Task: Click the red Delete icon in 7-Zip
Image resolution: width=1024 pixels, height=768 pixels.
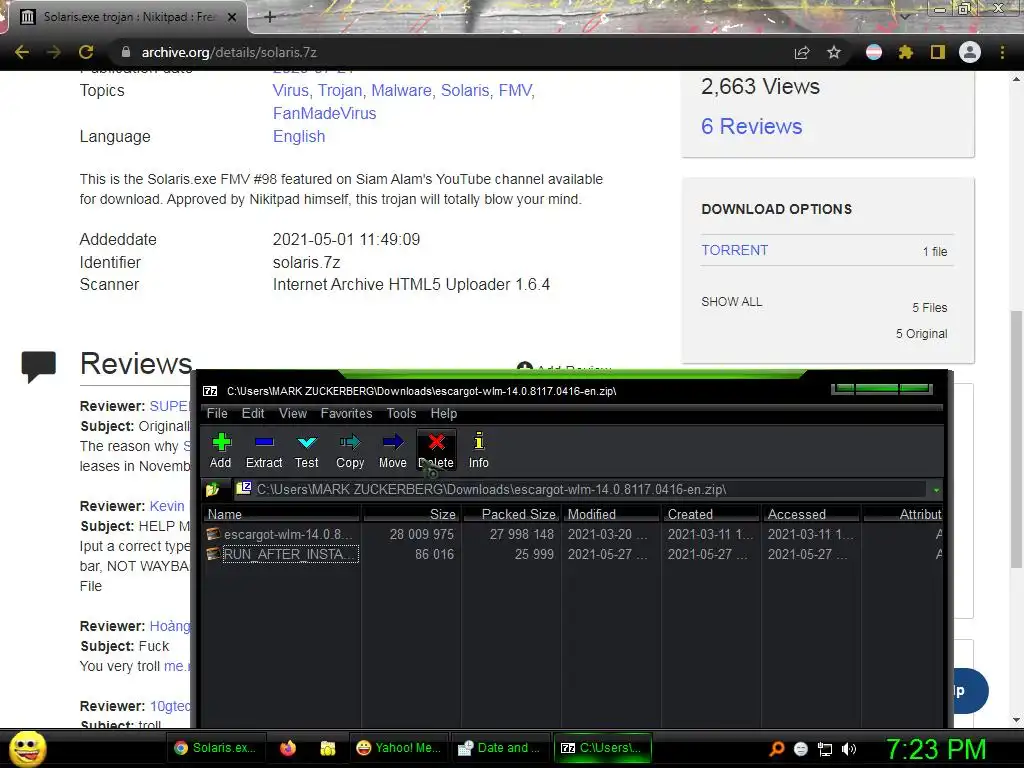Action: 436,451
